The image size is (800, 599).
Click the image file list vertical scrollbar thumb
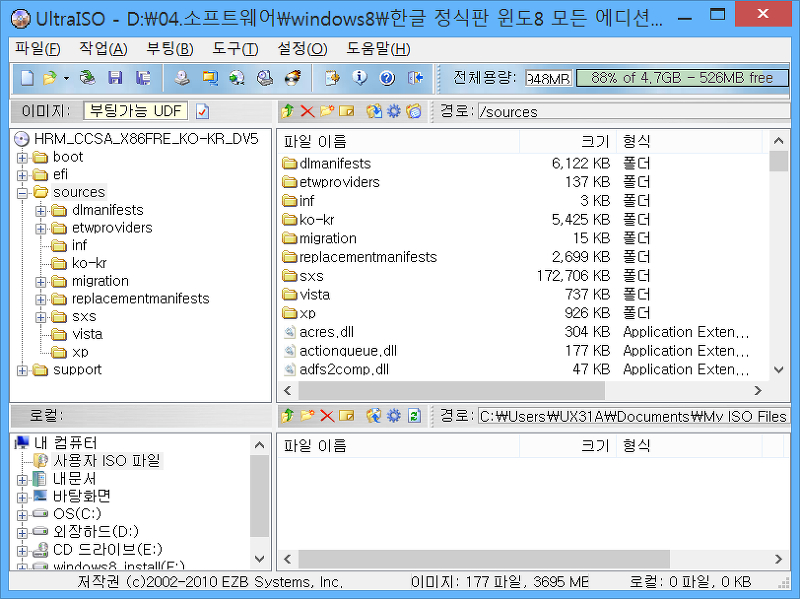779,161
